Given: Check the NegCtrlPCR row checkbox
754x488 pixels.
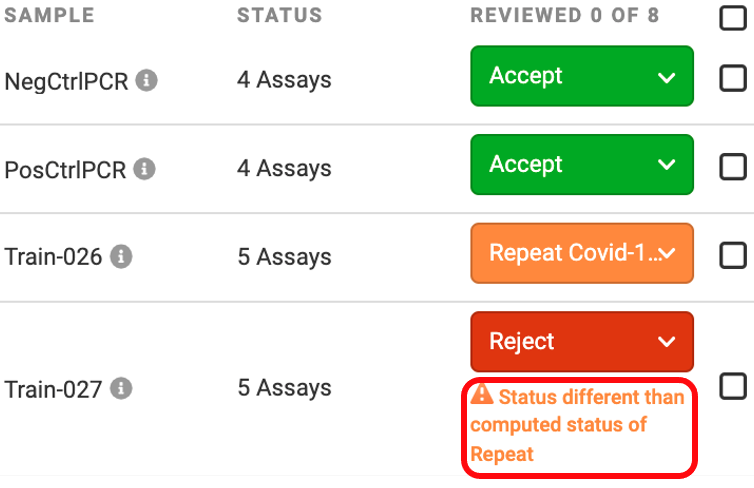Looking at the screenshot, I should (733, 78).
